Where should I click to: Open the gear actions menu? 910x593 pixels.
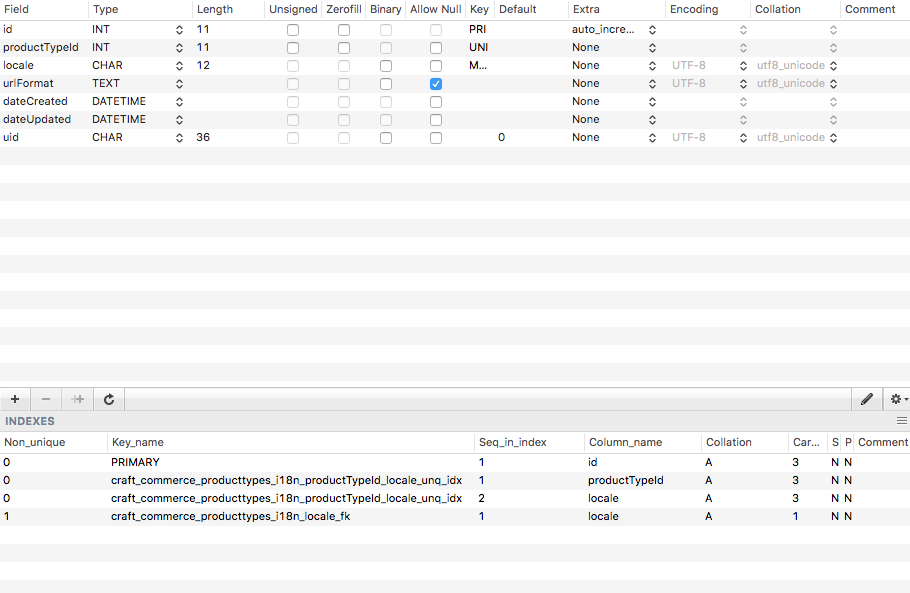click(x=897, y=399)
